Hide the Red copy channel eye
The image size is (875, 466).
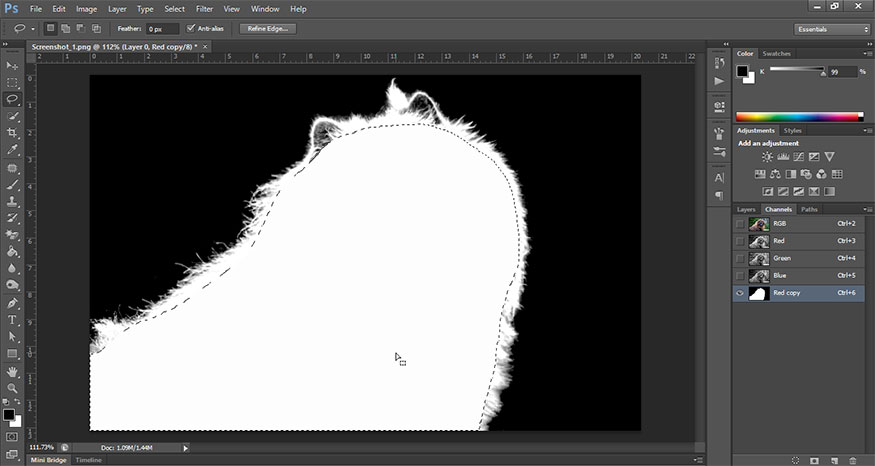tap(740, 293)
